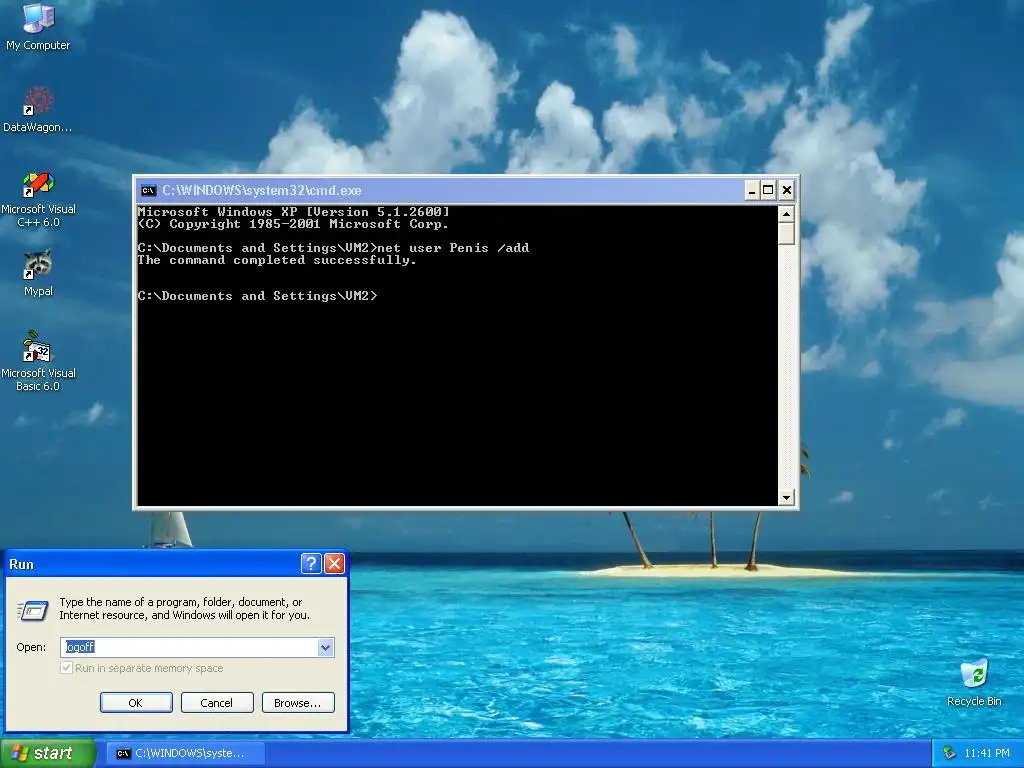Click the cmd window scrollbar thumb
This screenshot has height=768, width=1024.
click(x=786, y=234)
